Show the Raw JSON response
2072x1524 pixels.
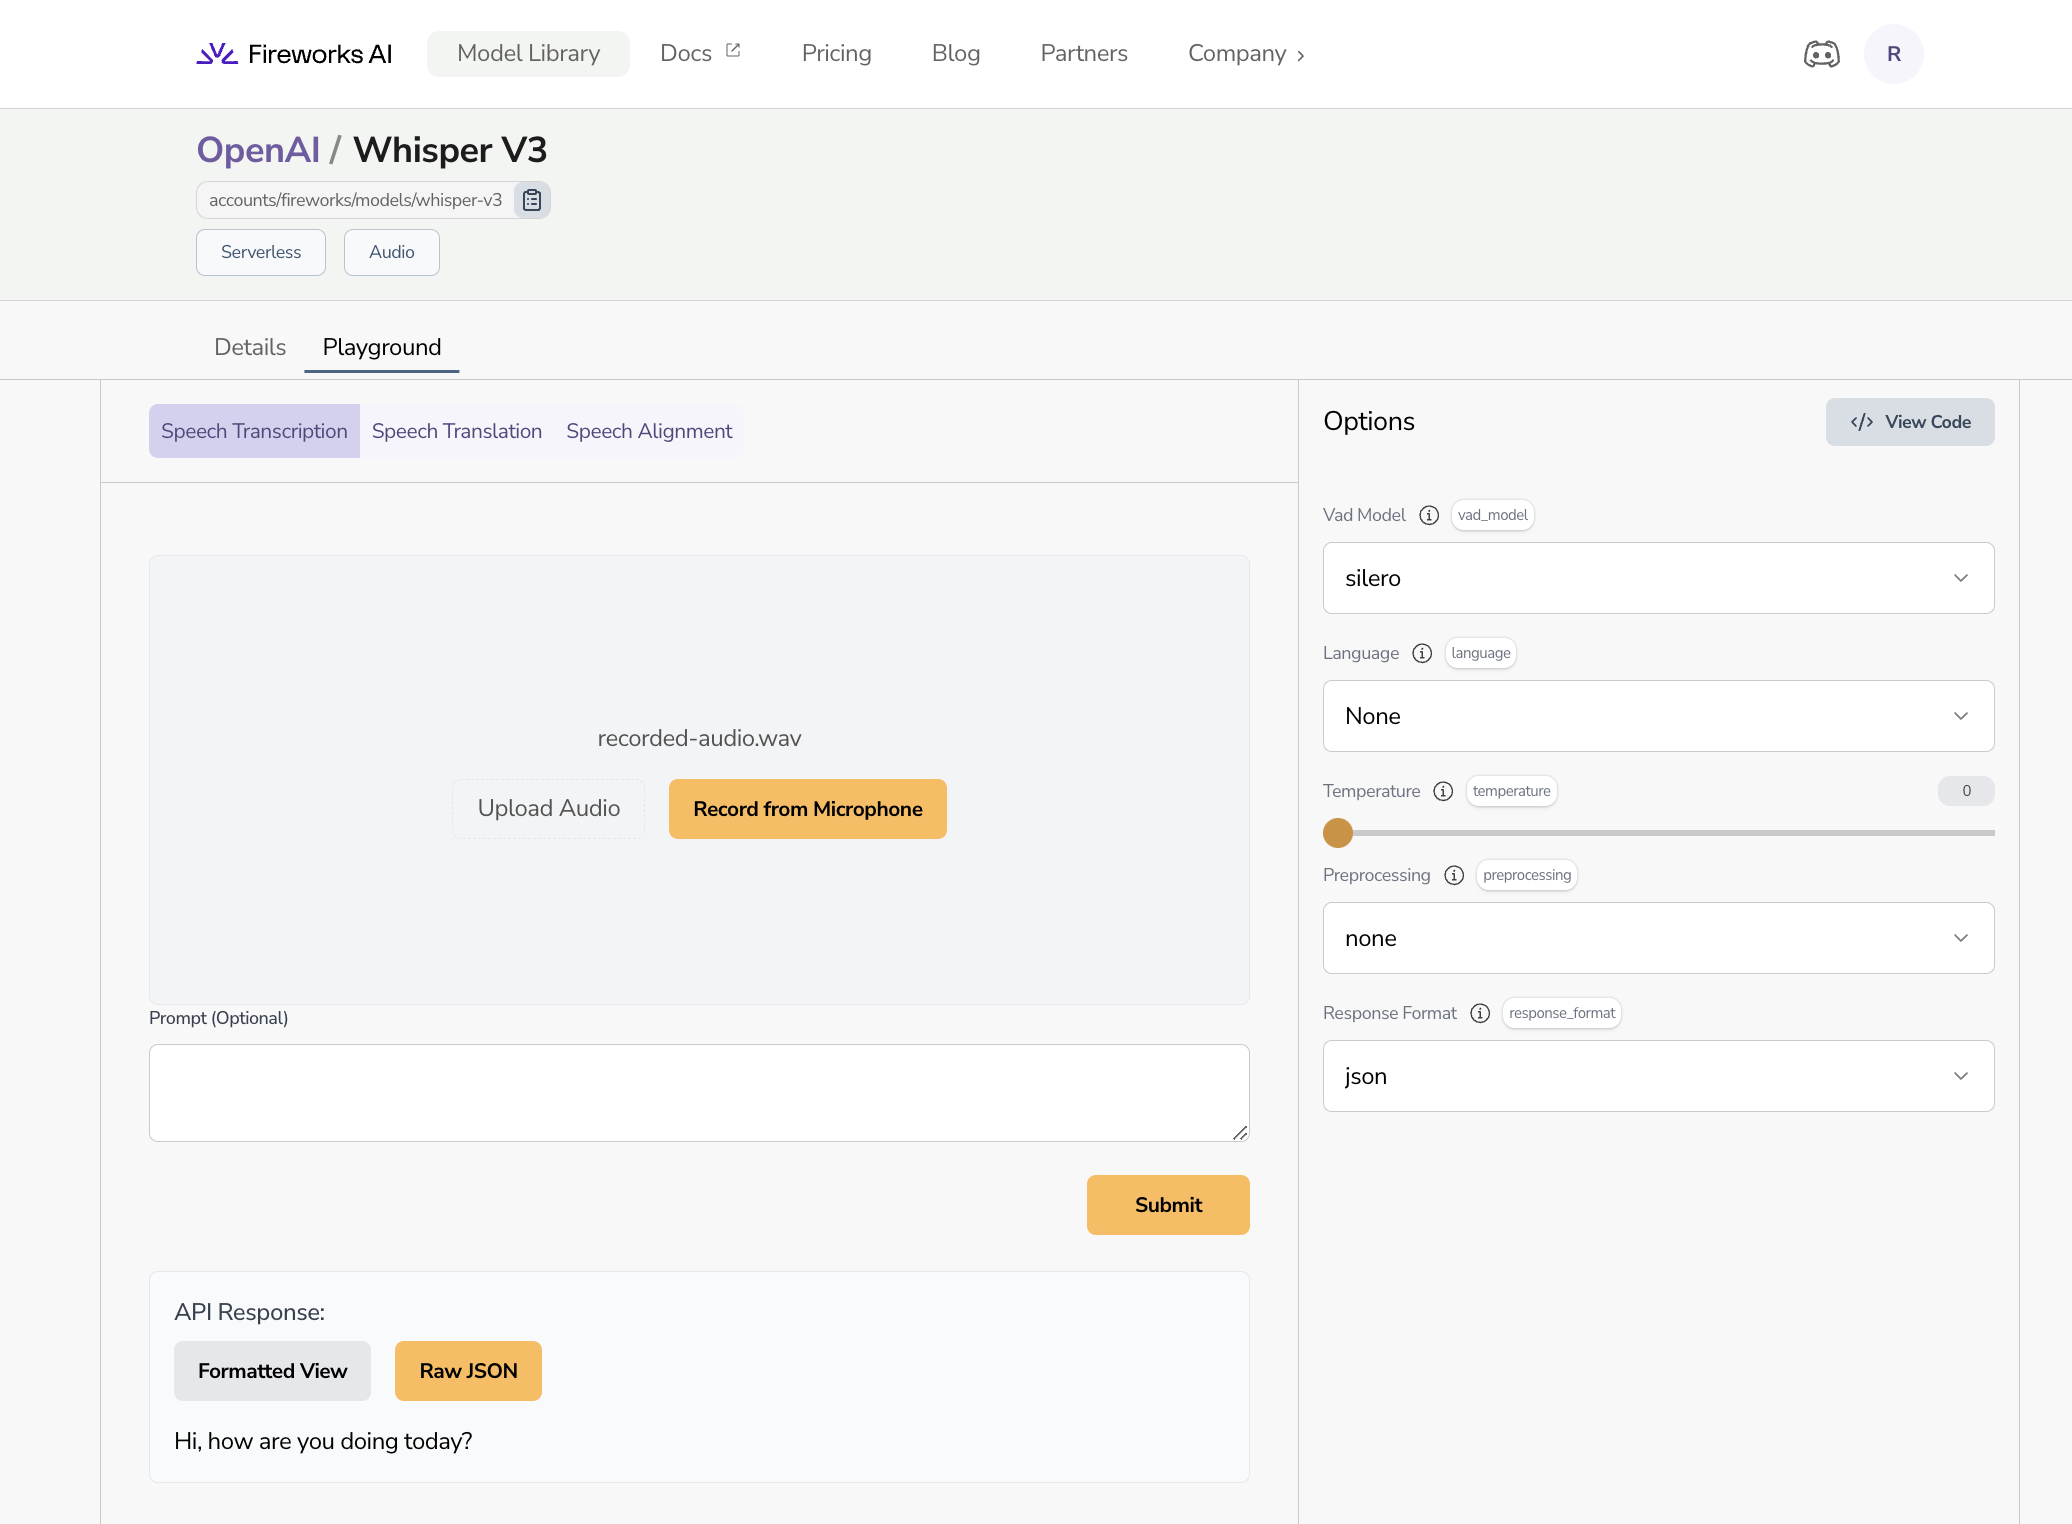click(x=468, y=1371)
